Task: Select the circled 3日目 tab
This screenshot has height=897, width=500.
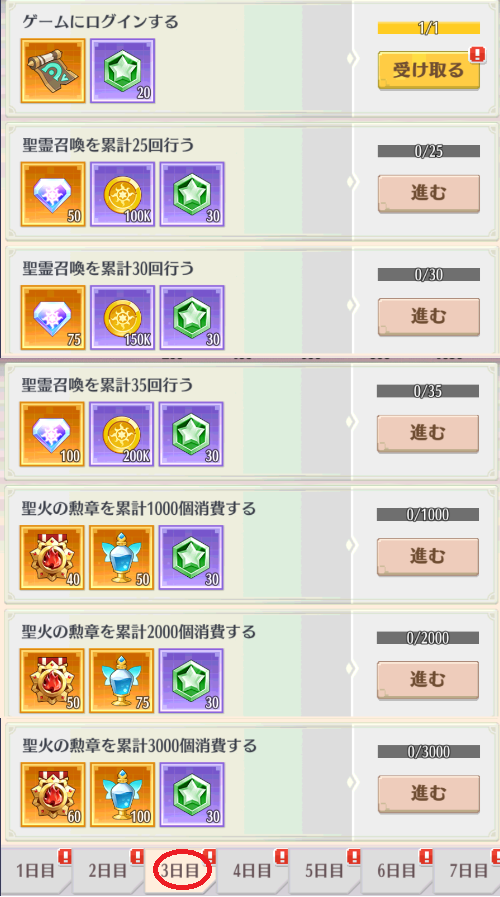Action: (180, 871)
